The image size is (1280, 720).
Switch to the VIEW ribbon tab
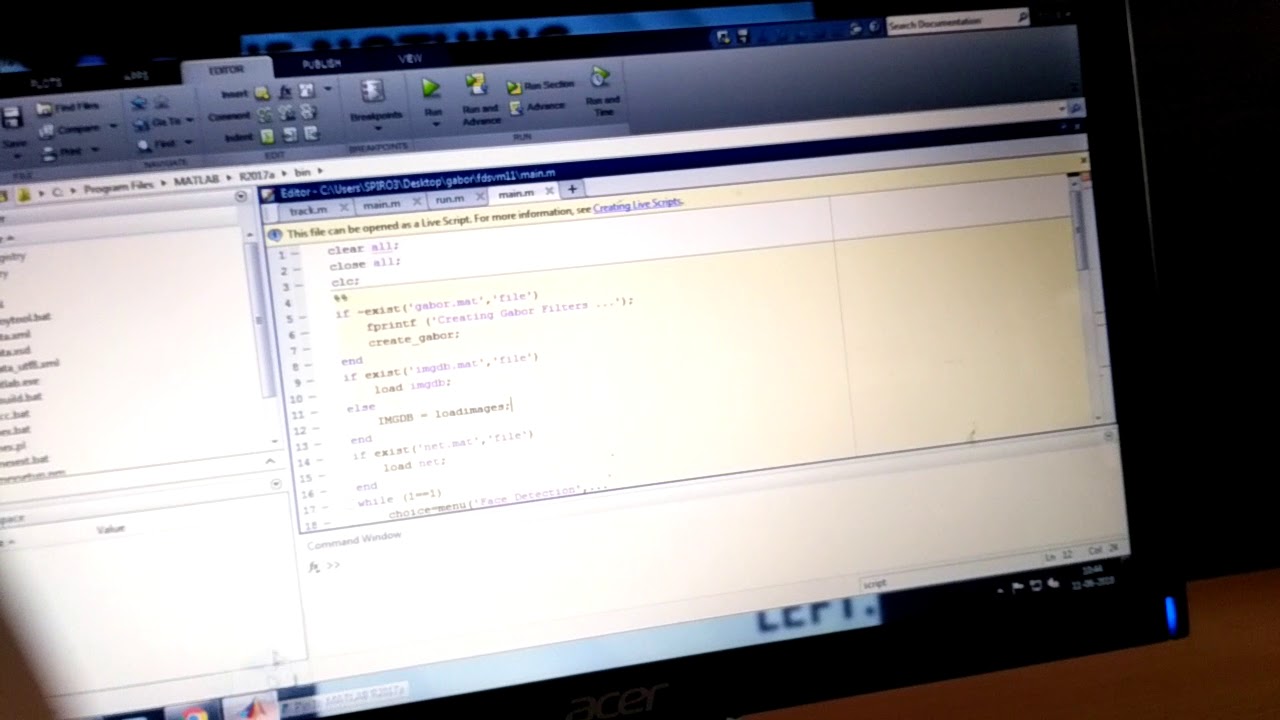tap(411, 59)
